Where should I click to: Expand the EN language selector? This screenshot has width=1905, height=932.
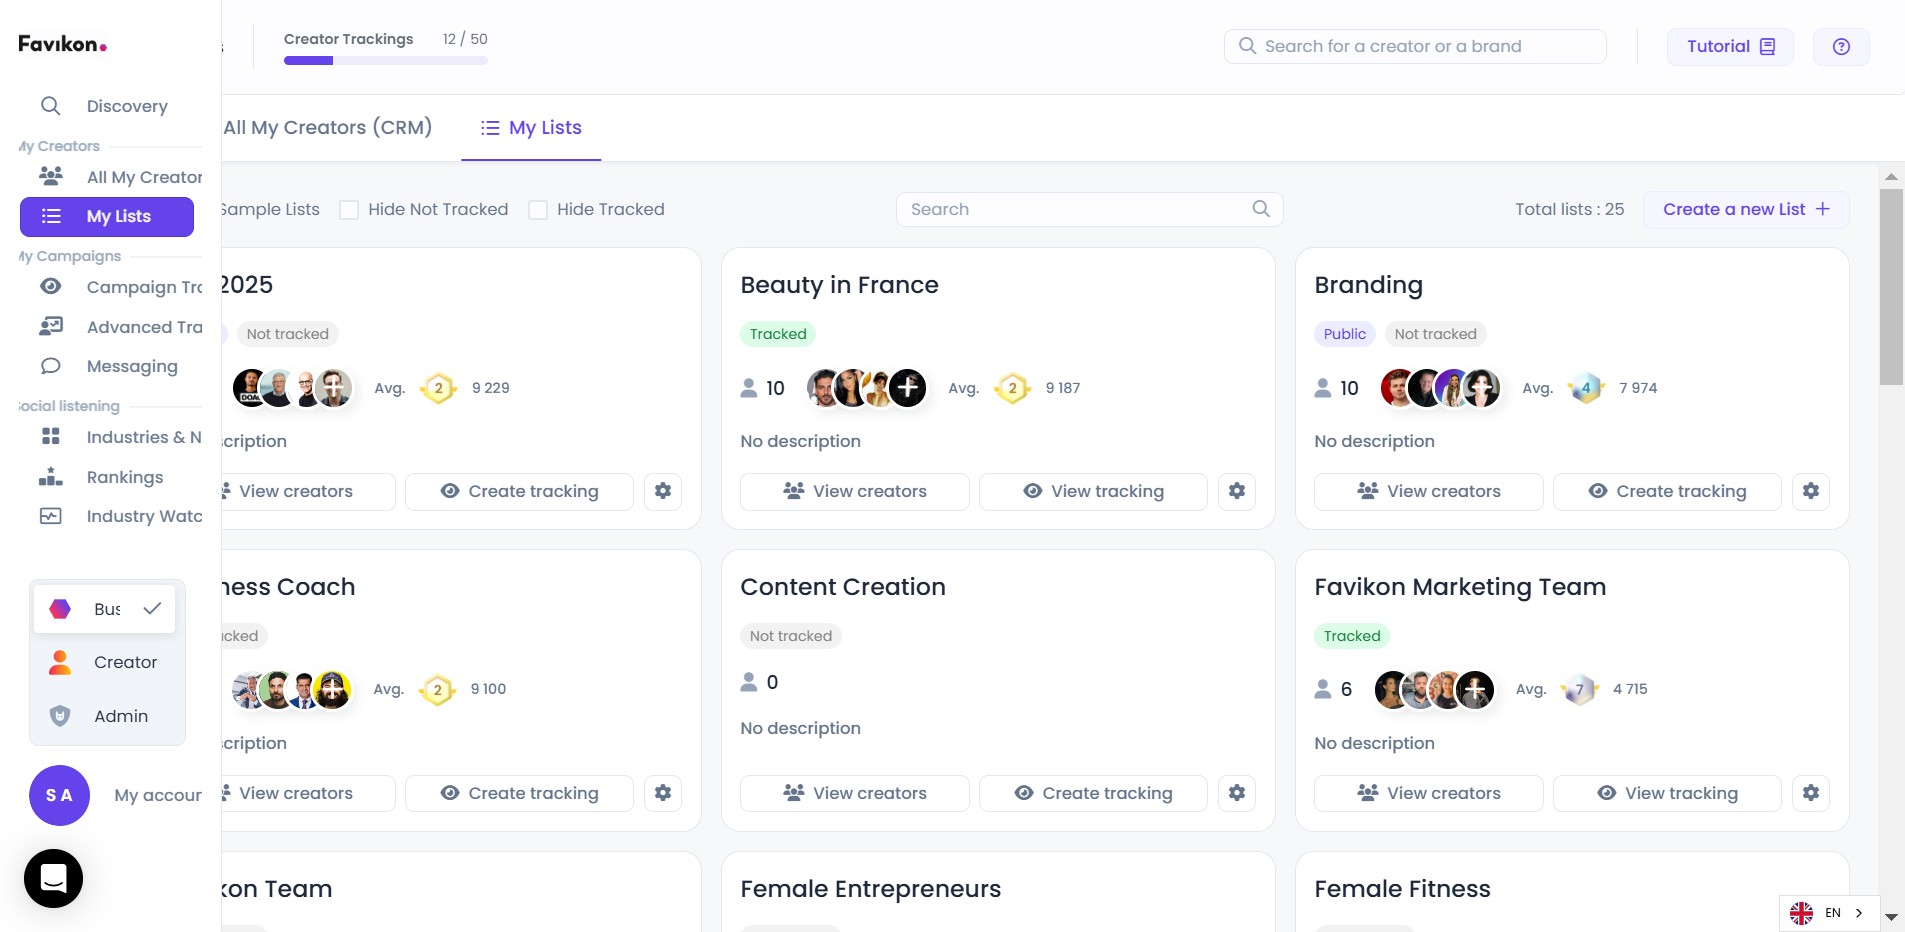[1829, 913]
